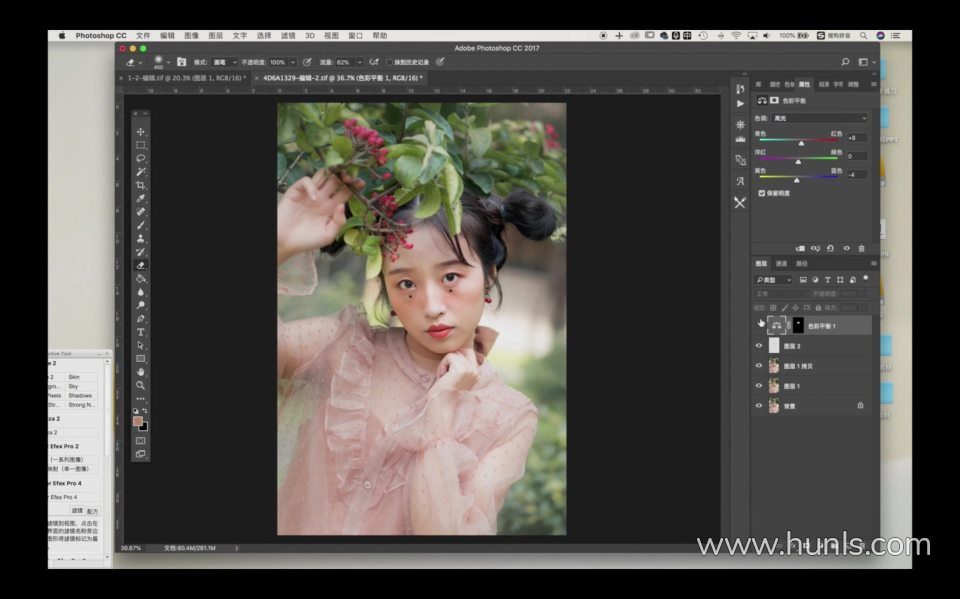Open the tool preset picker arrow
The width and height of the screenshot is (960, 599).
point(141,62)
